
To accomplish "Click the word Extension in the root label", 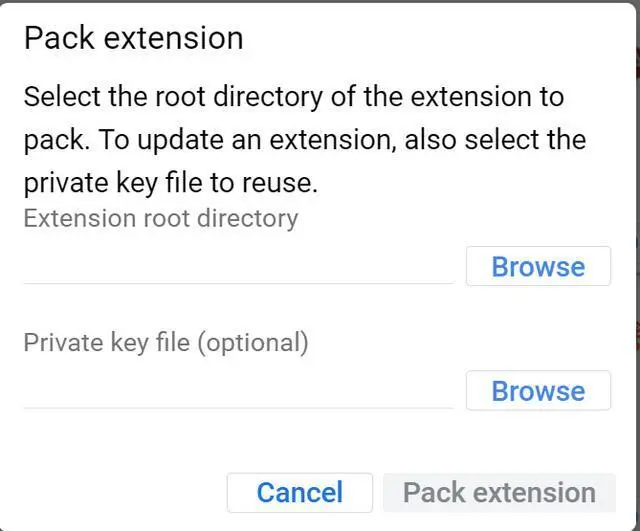I will click(x=75, y=218).
